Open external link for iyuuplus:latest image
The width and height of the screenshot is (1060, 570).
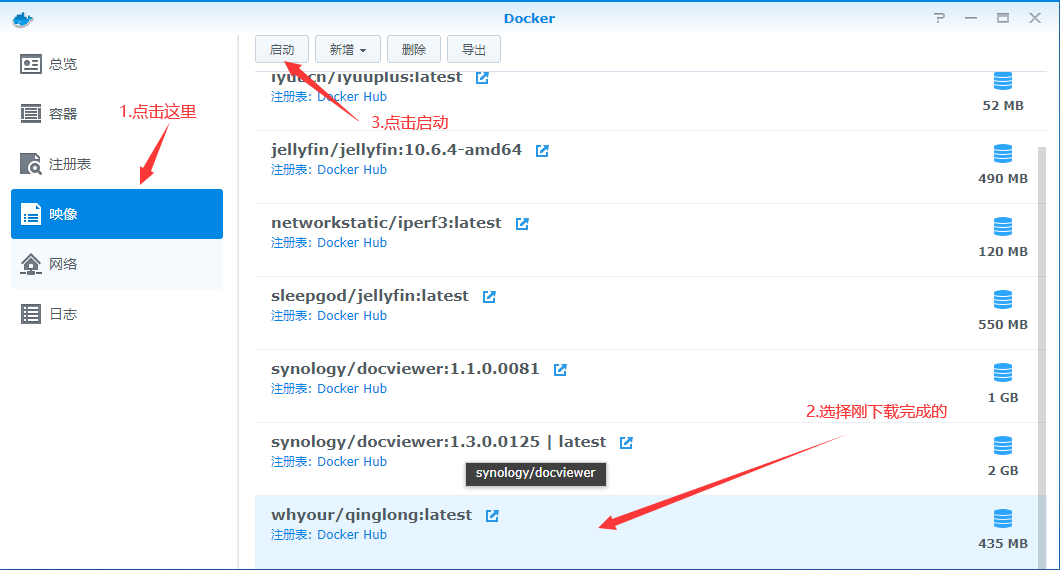(482, 78)
